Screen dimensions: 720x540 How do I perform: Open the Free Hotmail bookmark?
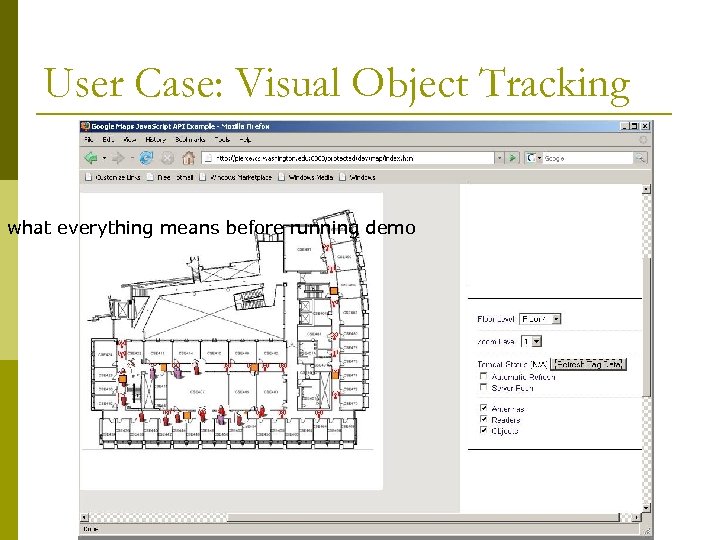(170, 177)
